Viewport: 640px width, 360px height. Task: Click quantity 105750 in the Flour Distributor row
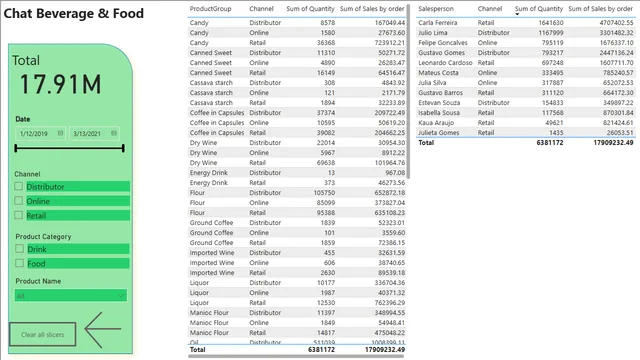tap(324, 193)
